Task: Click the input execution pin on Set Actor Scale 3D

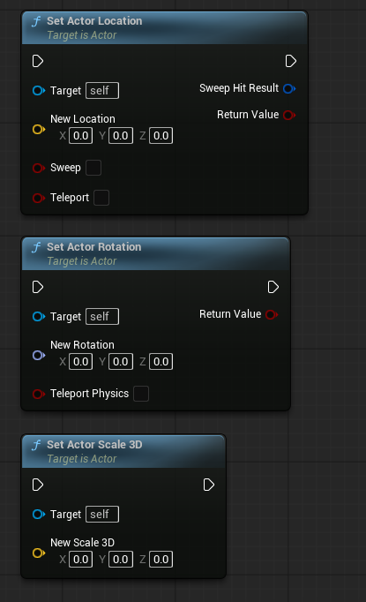Action: click(38, 485)
